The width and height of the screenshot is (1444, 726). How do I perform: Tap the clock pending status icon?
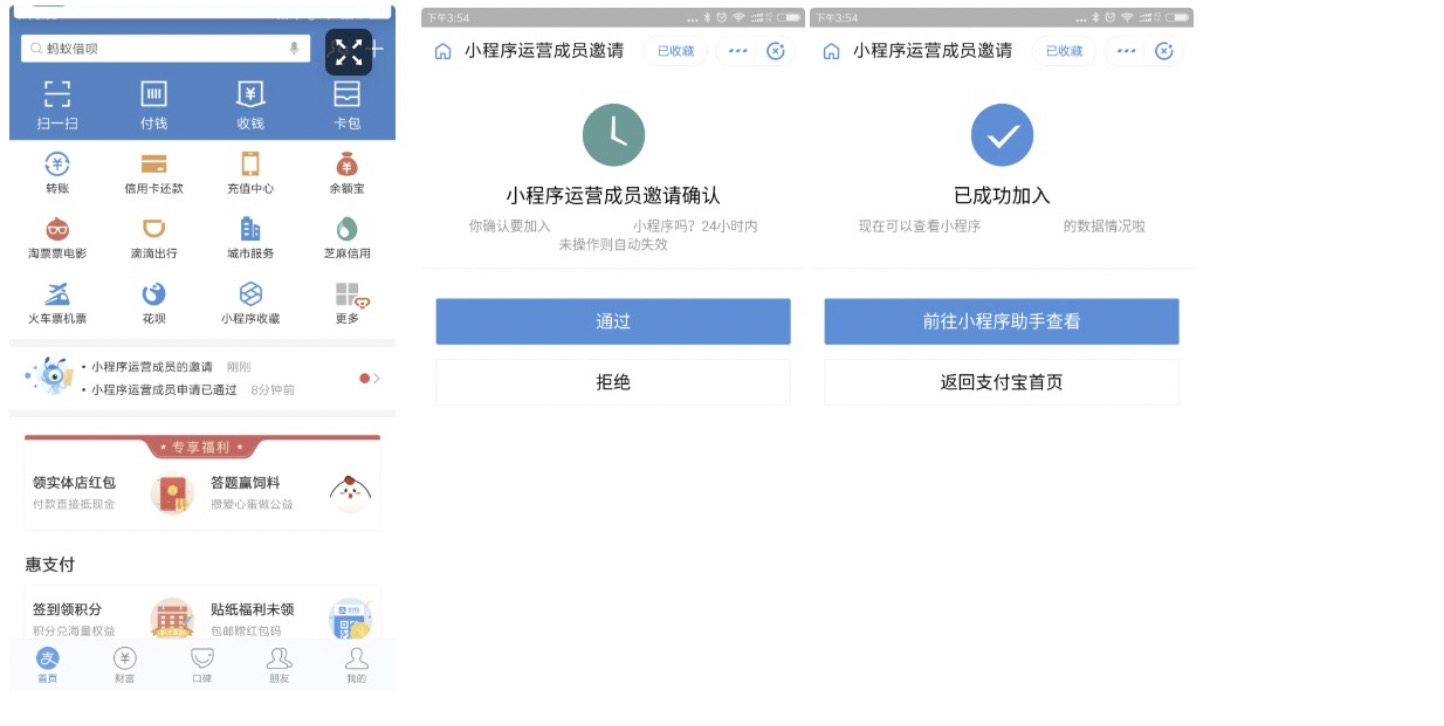coord(613,135)
